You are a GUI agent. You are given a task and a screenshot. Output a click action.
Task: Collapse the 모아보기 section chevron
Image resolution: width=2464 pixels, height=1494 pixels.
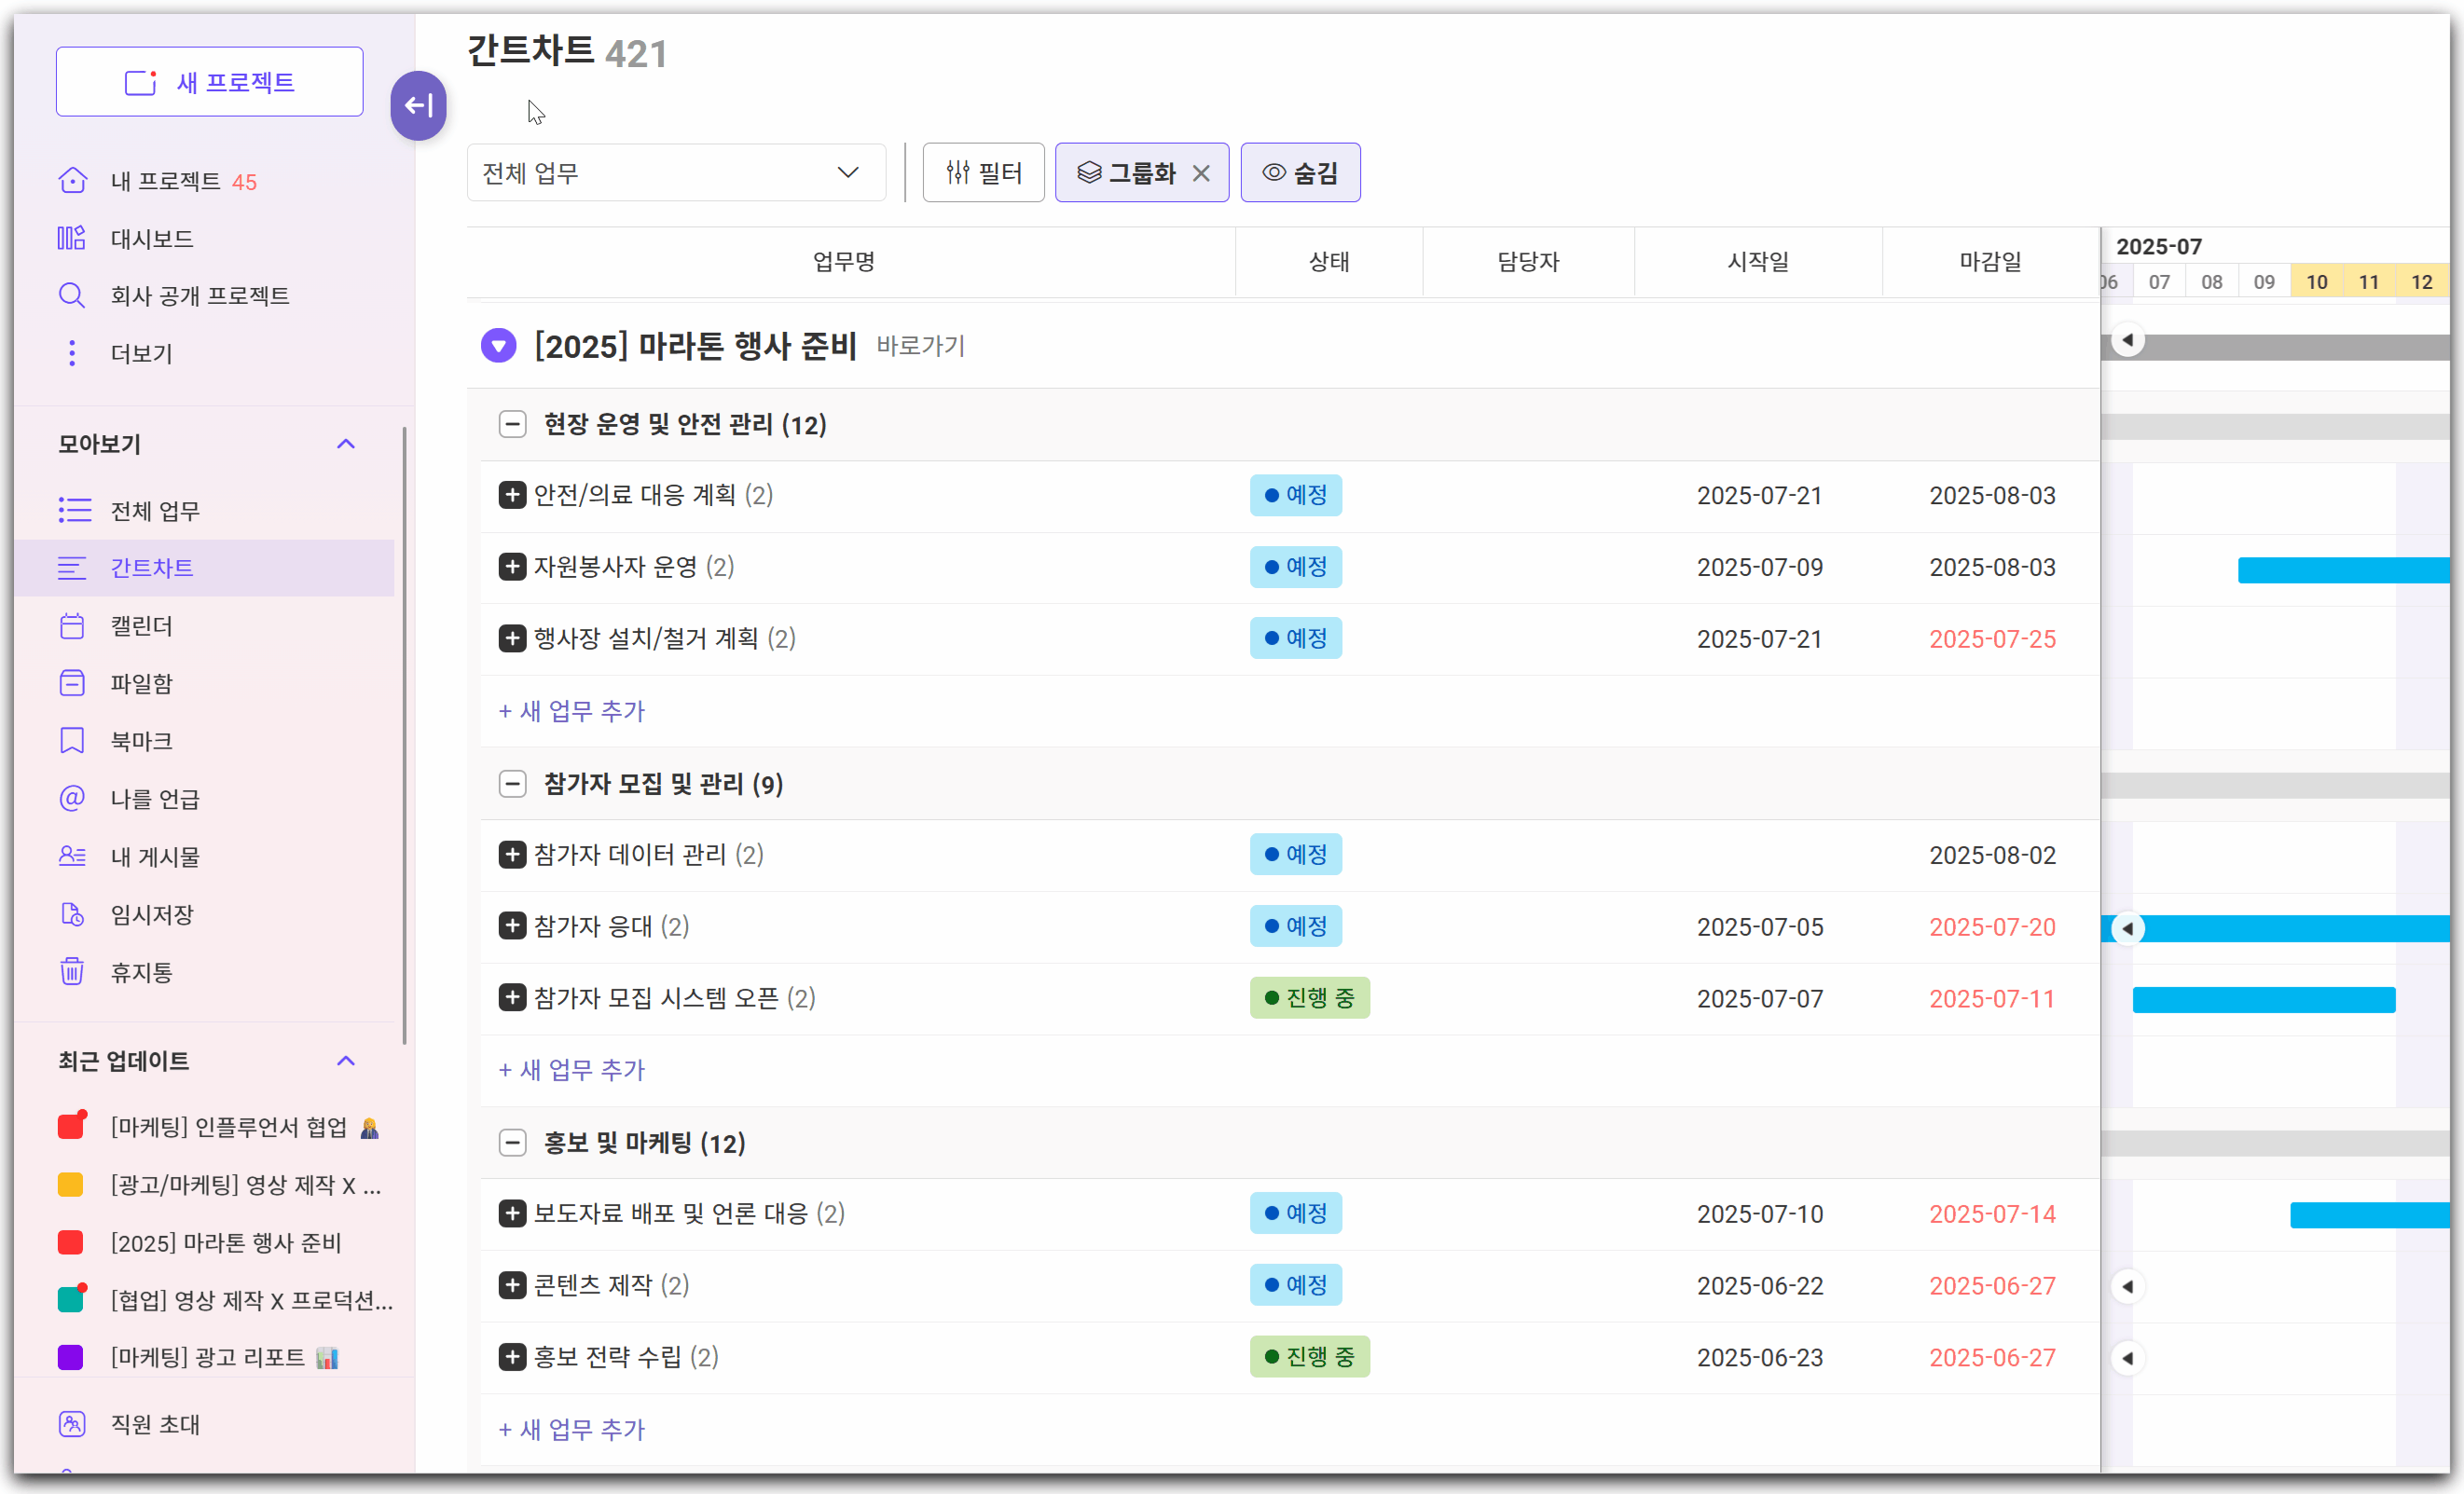(346, 444)
